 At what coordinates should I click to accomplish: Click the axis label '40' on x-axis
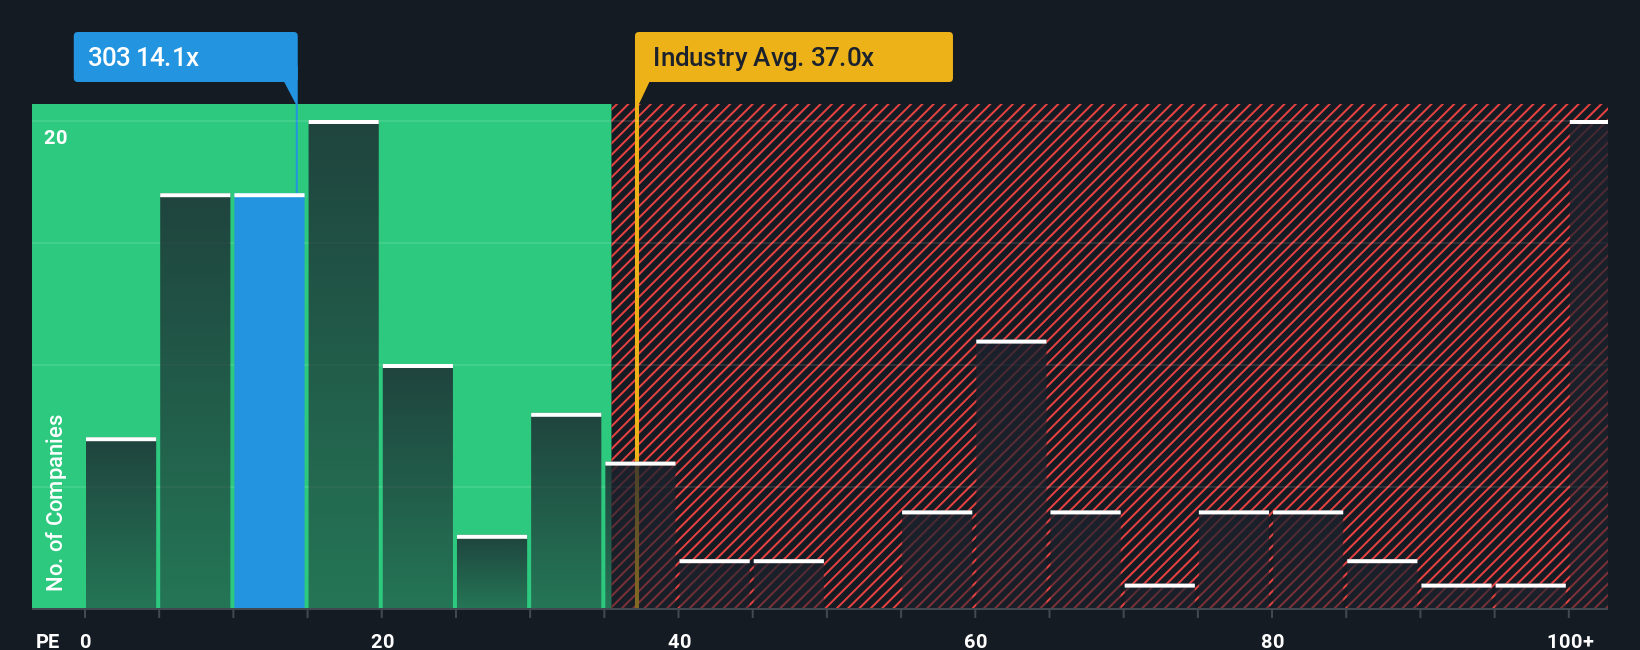click(x=679, y=640)
